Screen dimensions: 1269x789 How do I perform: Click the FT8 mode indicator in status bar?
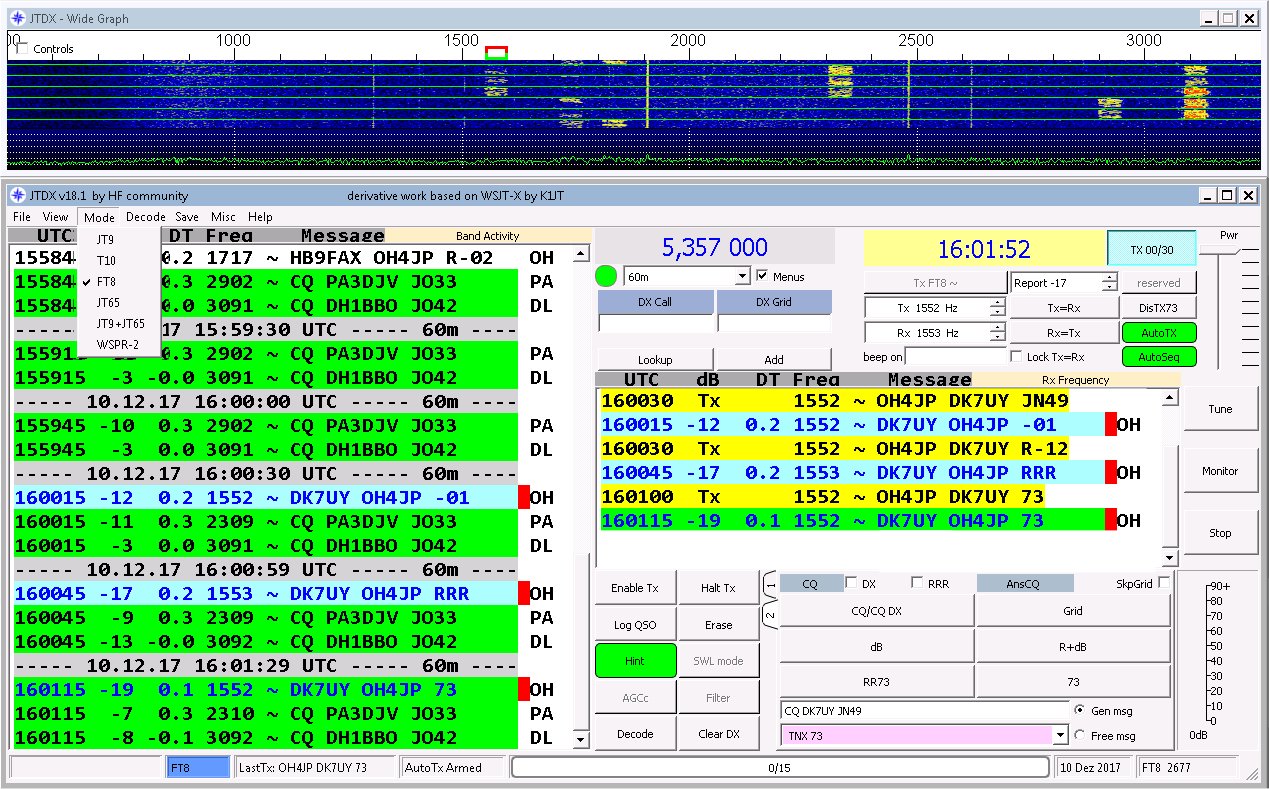point(198,768)
